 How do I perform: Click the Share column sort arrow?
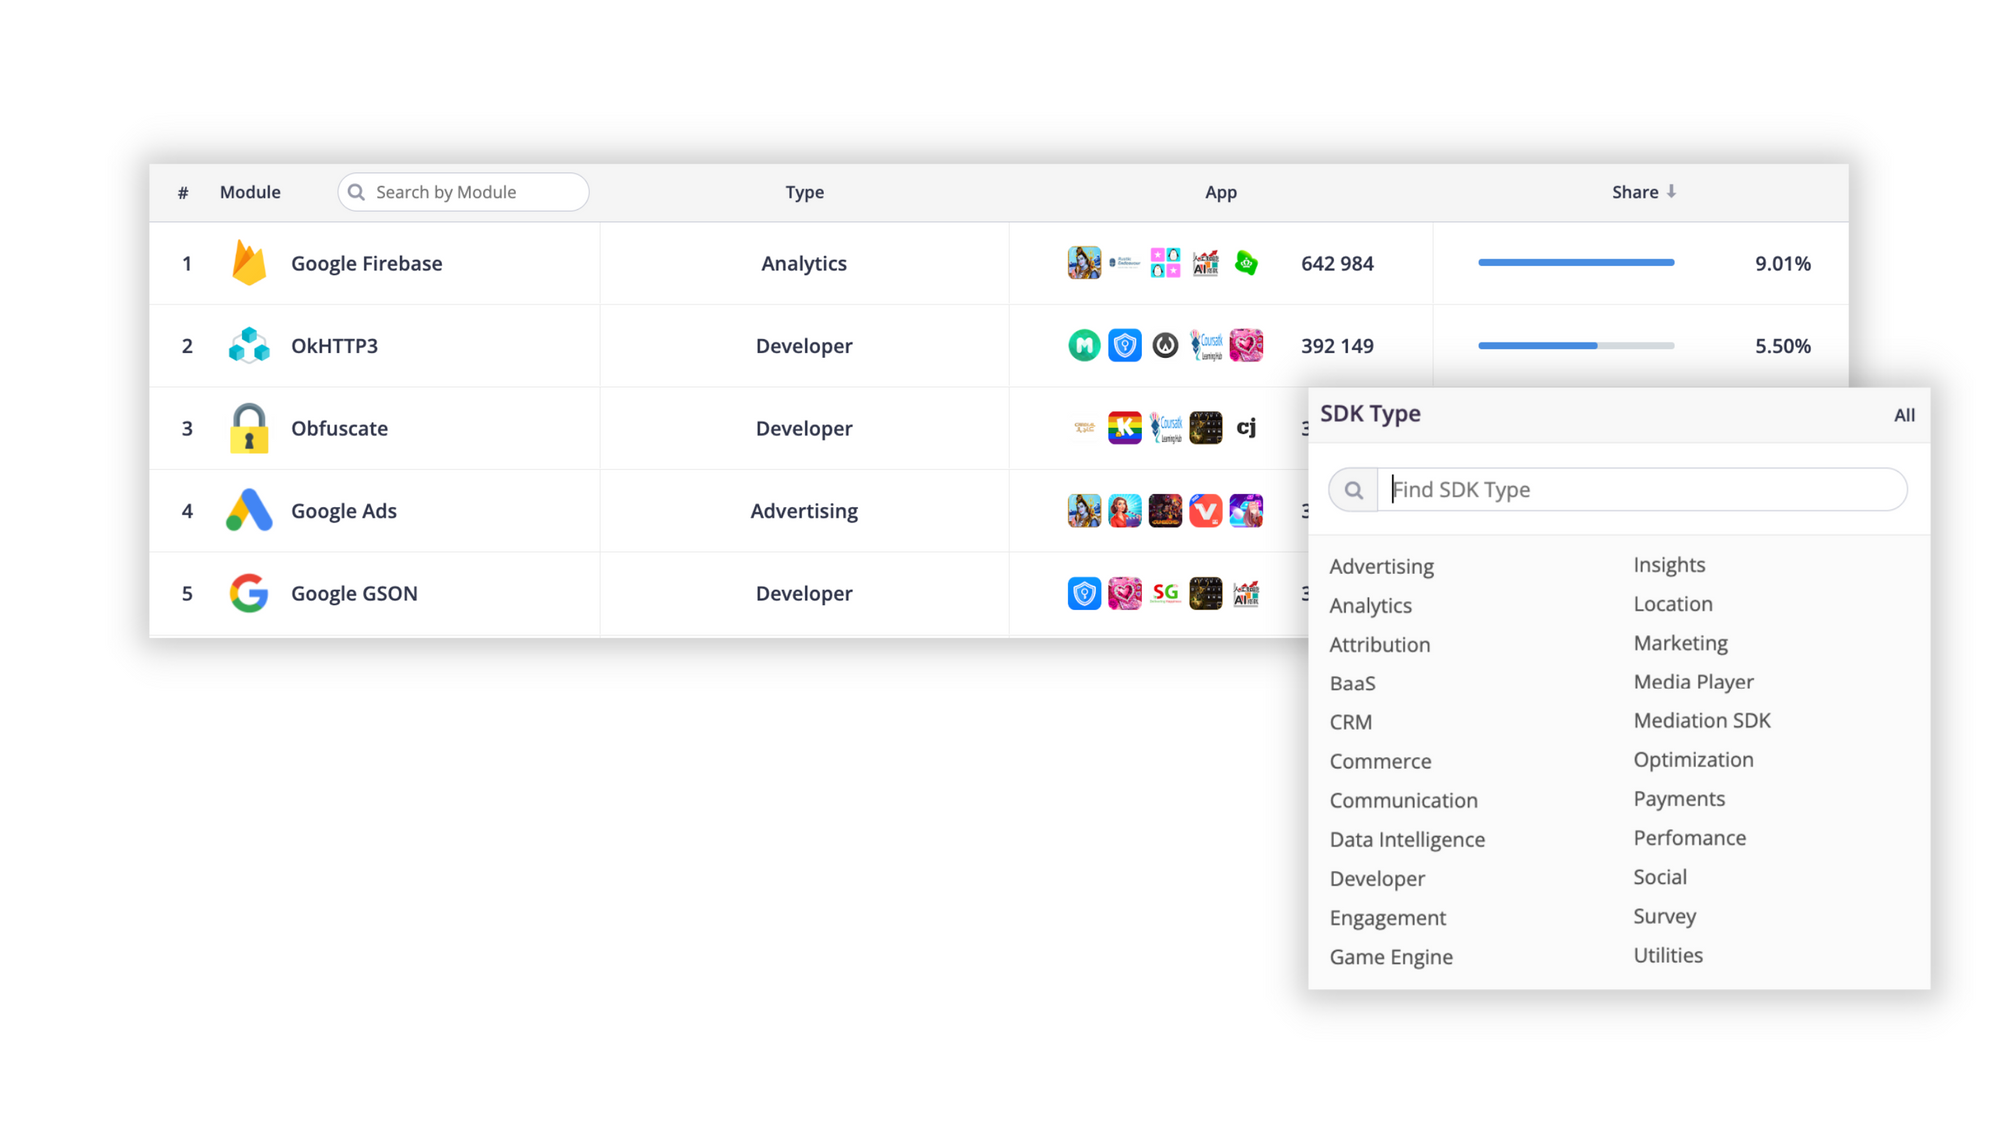click(x=1671, y=191)
